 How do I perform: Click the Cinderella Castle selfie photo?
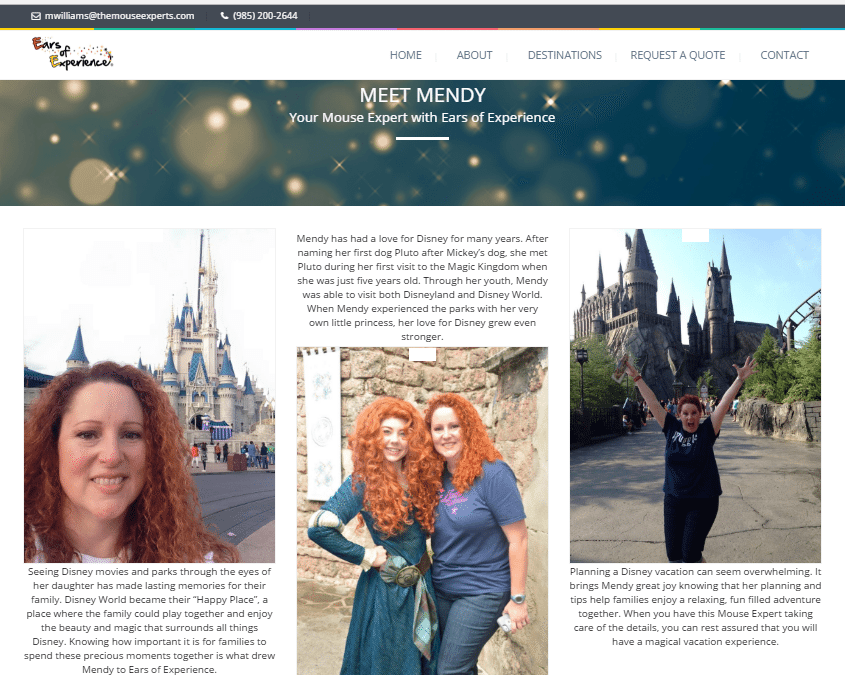pos(149,396)
